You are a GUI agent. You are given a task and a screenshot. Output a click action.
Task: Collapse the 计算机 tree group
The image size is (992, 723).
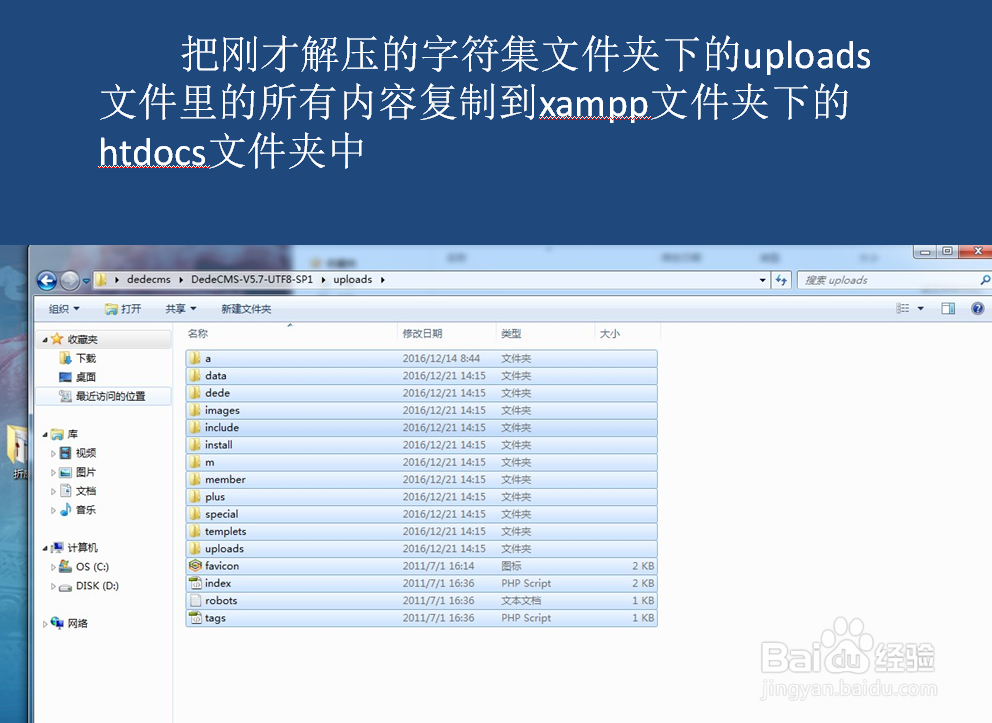click(x=45, y=548)
